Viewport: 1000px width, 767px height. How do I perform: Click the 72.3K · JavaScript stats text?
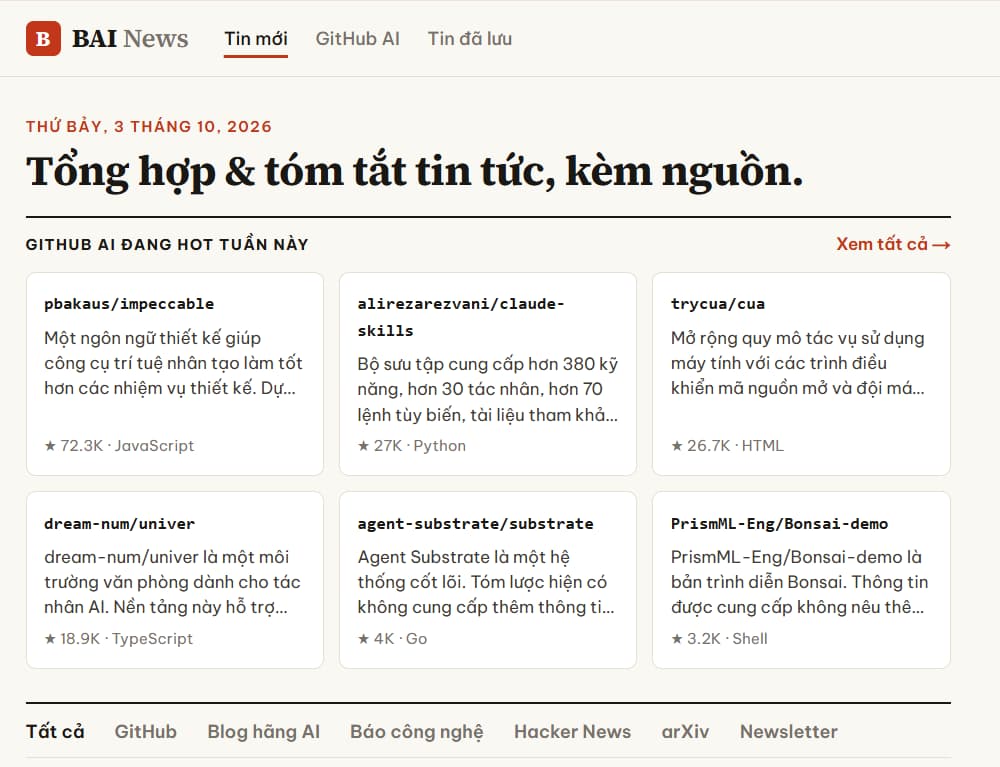click(x=119, y=446)
